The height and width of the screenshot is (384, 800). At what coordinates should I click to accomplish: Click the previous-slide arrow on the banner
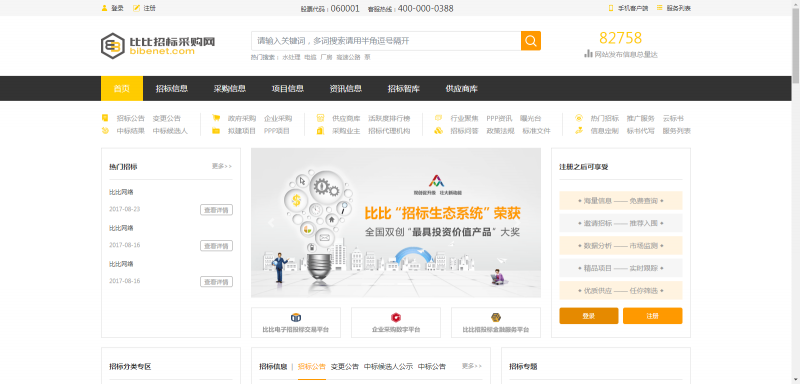[271, 223]
